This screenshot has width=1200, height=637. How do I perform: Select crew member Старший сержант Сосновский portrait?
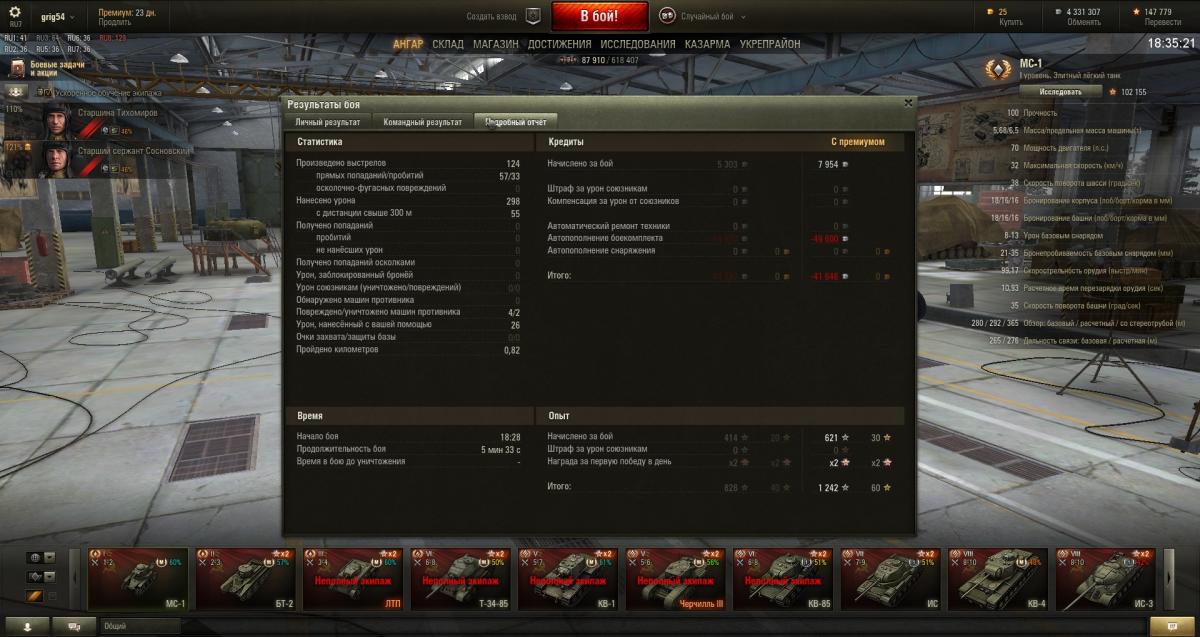[x=55, y=158]
